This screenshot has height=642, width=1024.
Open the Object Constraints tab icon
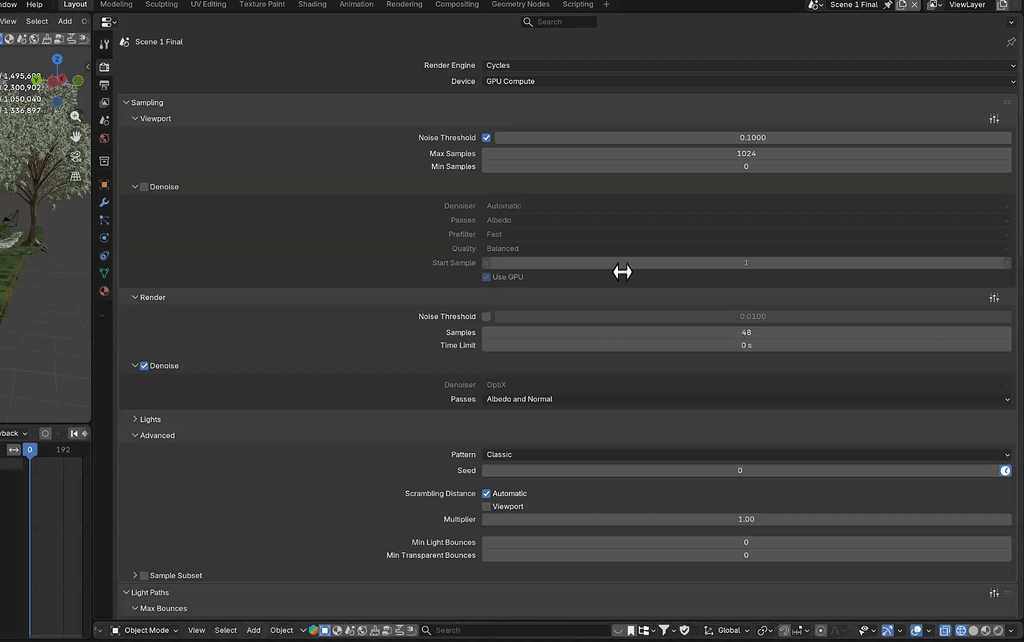click(x=104, y=255)
